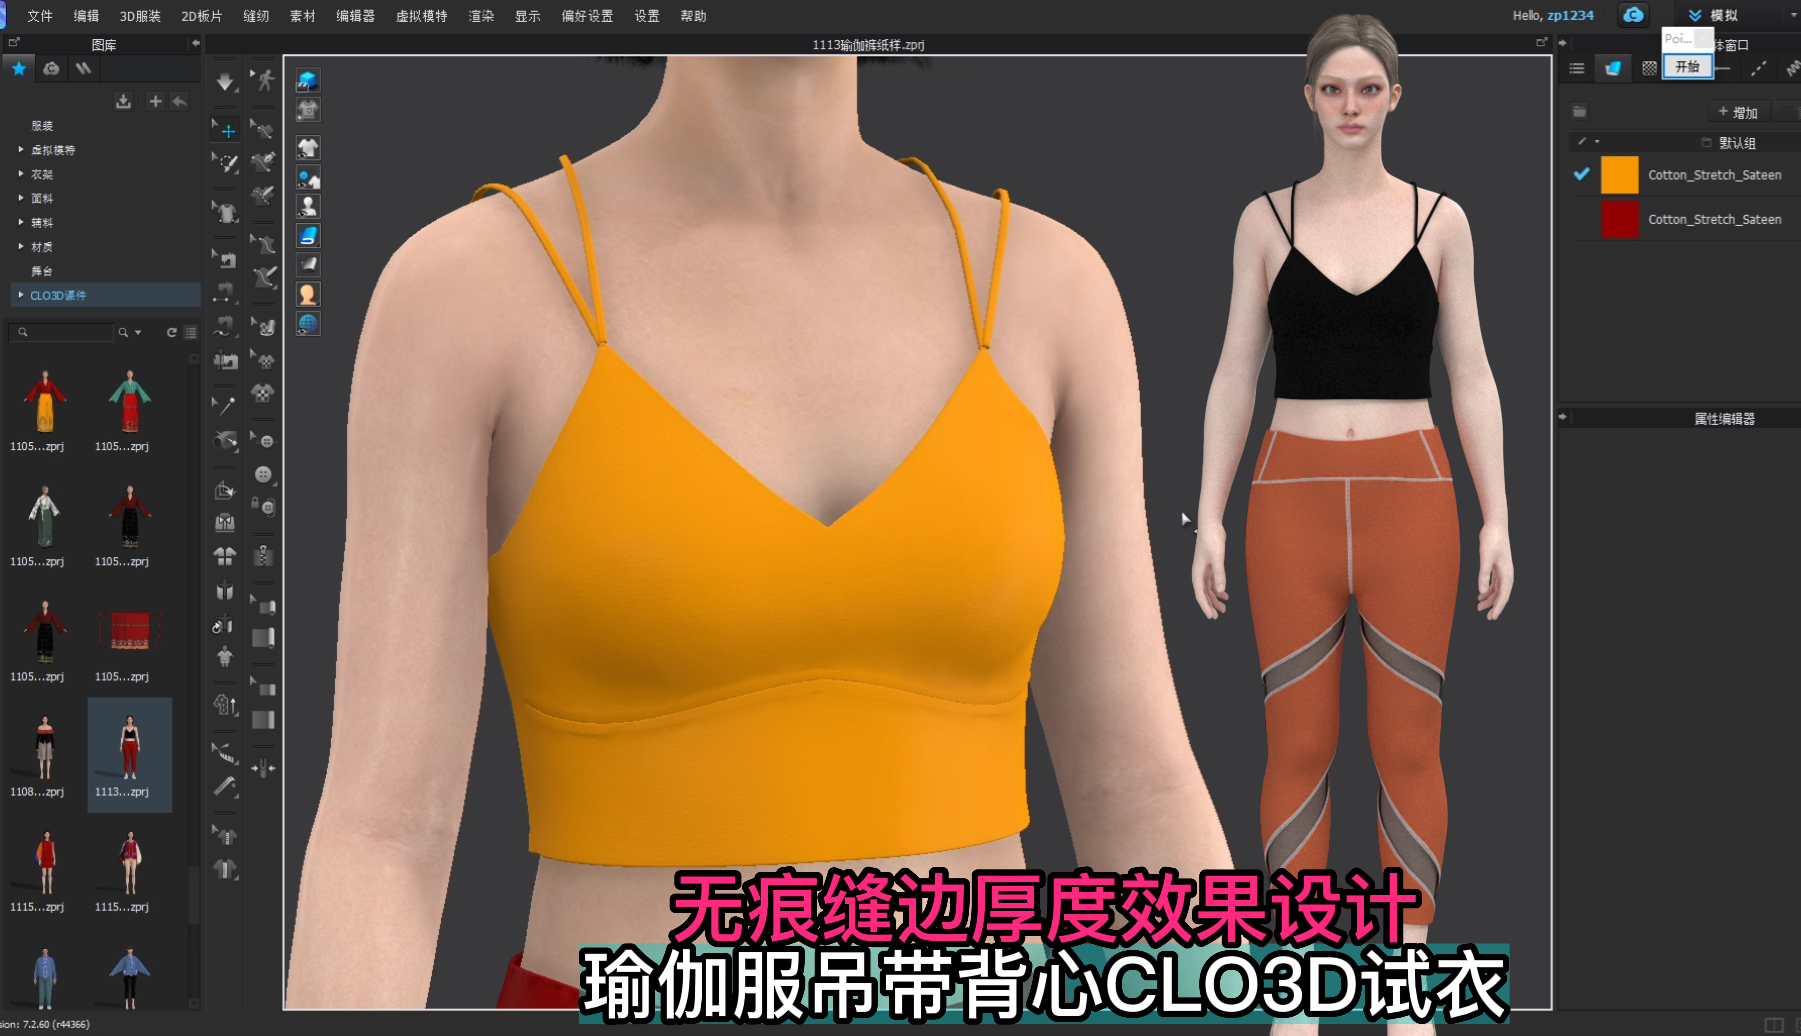Toggle avatar display eye icon
Screen dimensions: 1801x1036
click(308, 207)
